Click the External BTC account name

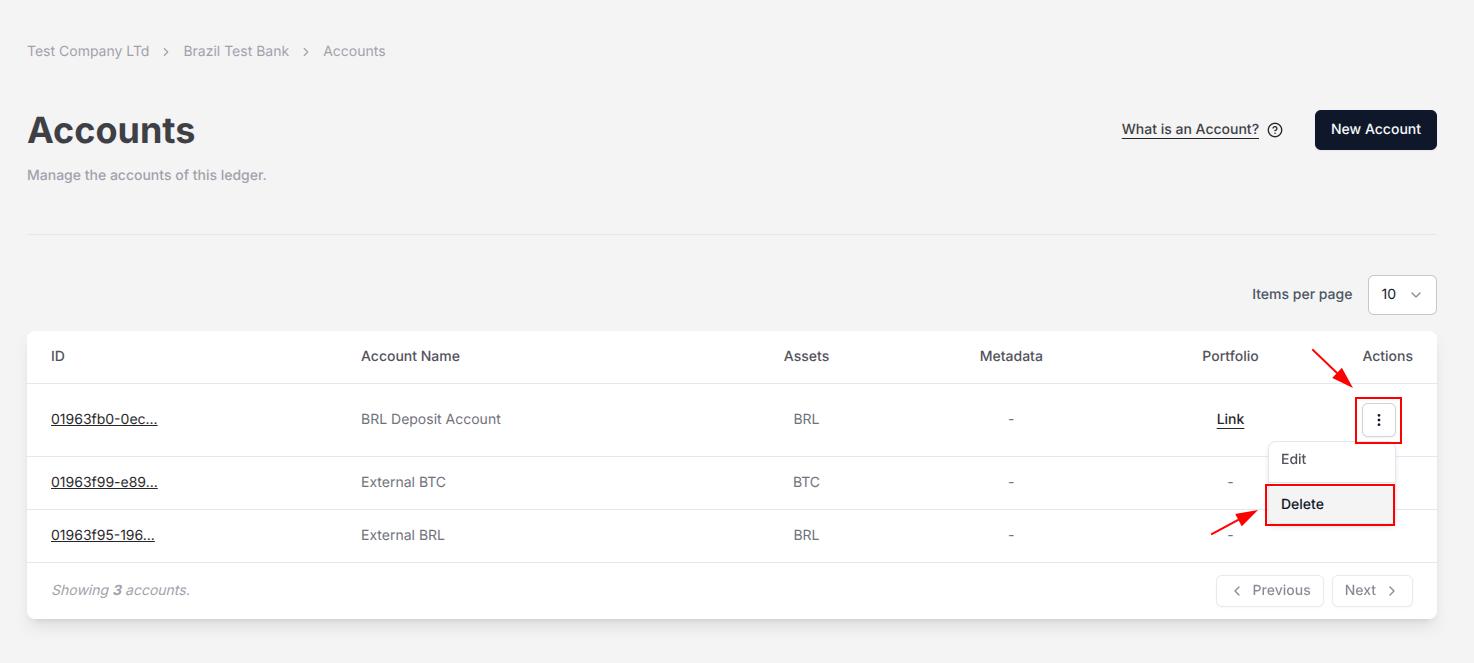click(x=403, y=482)
